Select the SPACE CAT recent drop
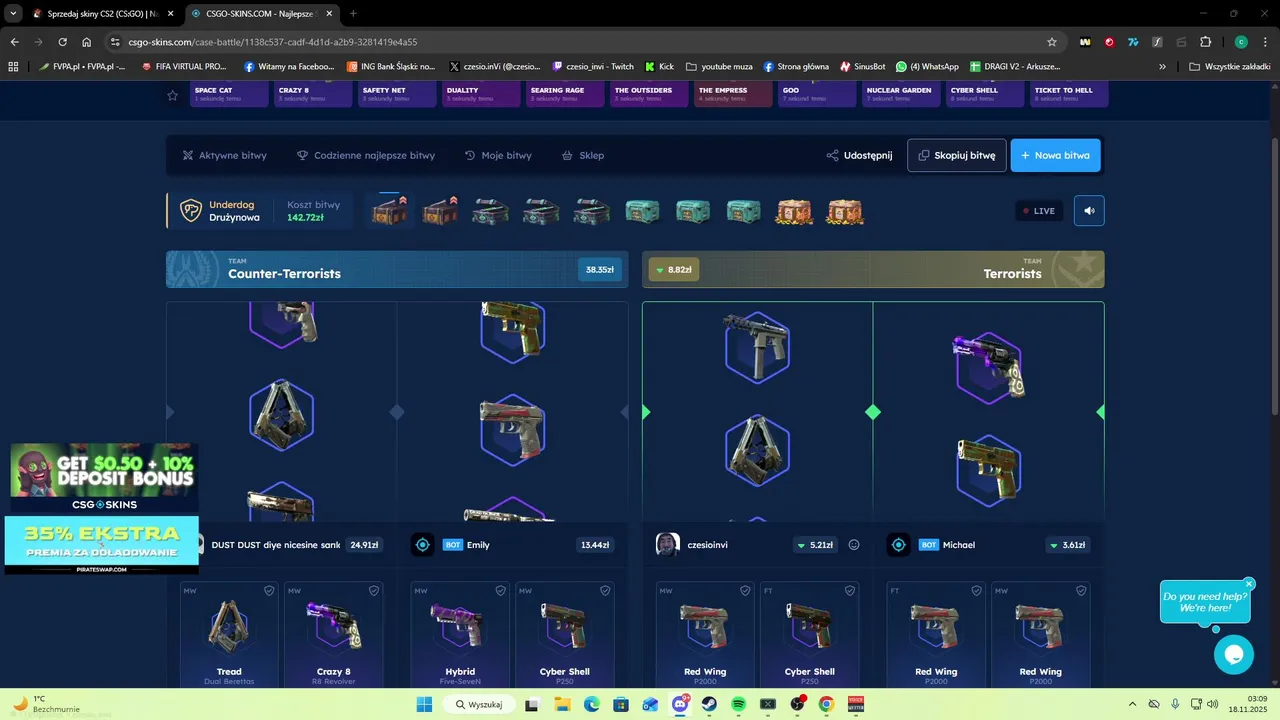The image size is (1280, 720). [x=229, y=94]
